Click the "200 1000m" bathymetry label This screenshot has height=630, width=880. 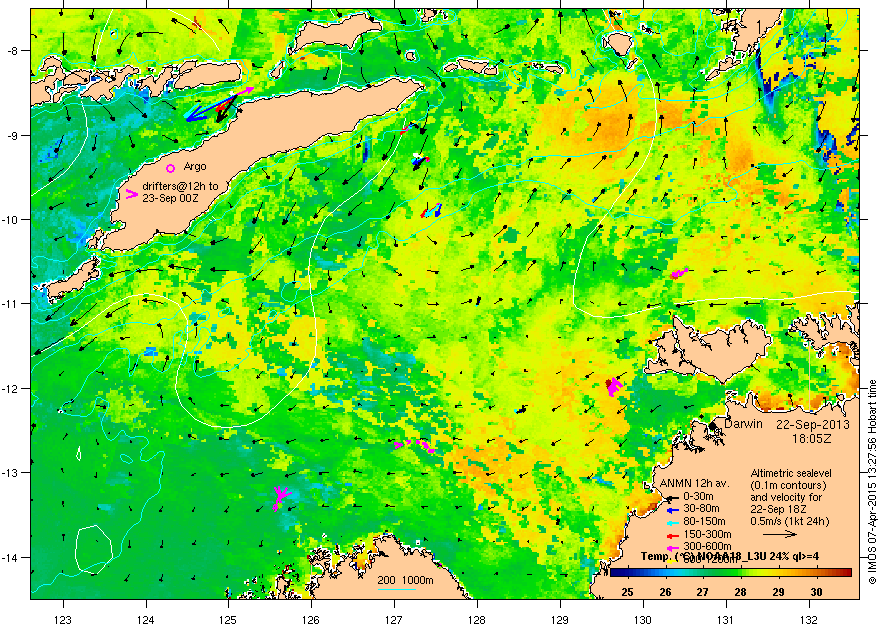[405, 581]
